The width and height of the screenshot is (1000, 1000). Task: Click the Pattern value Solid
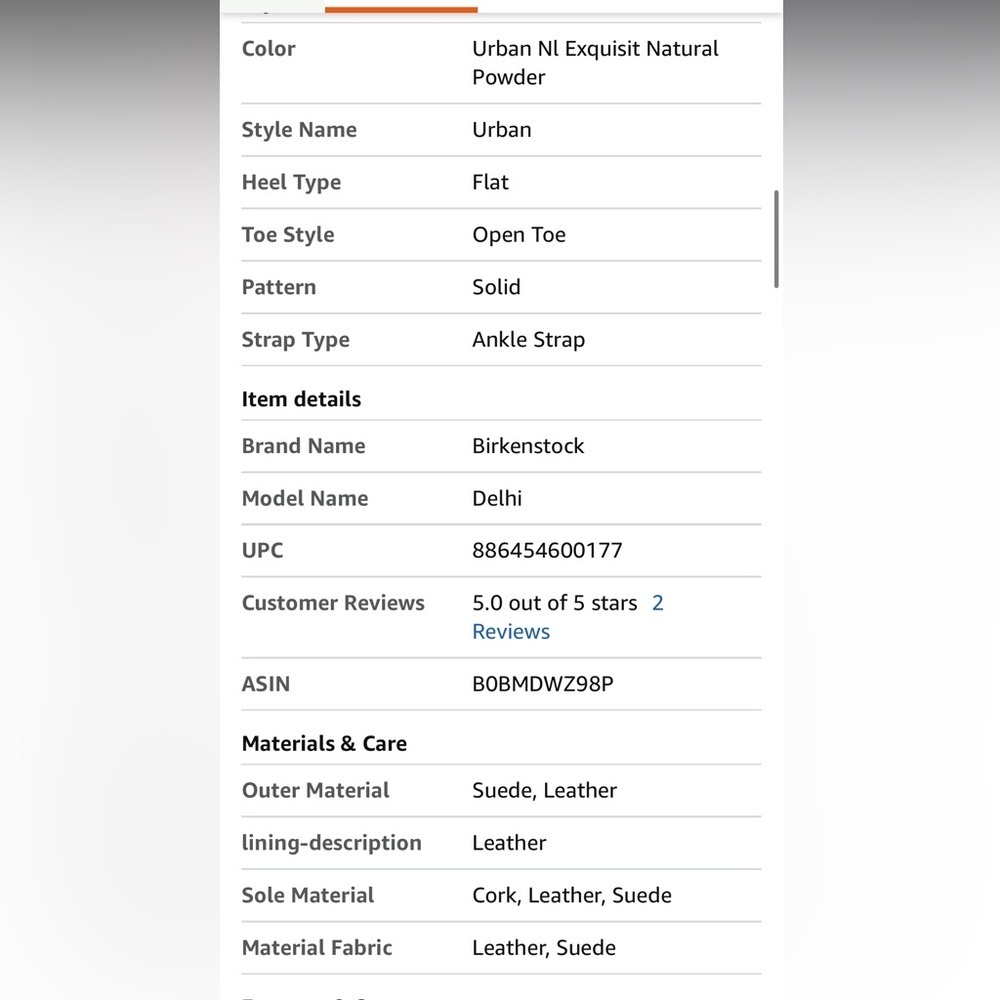(496, 287)
